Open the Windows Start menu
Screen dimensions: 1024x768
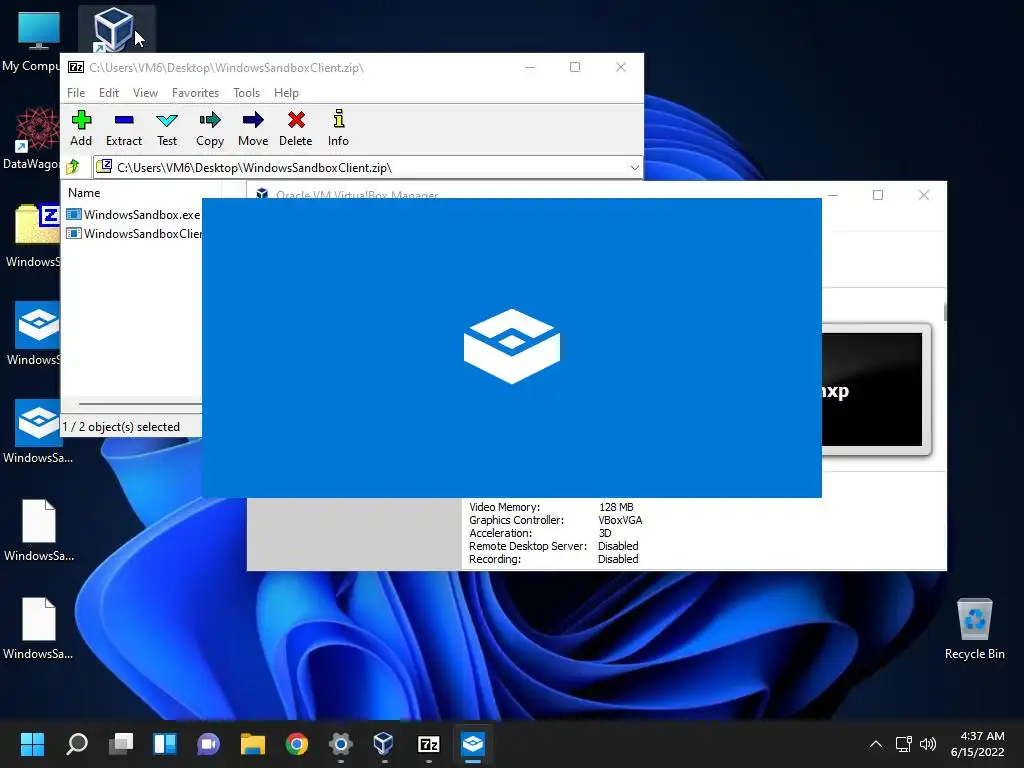pyautogui.click(x=33, y=744)
